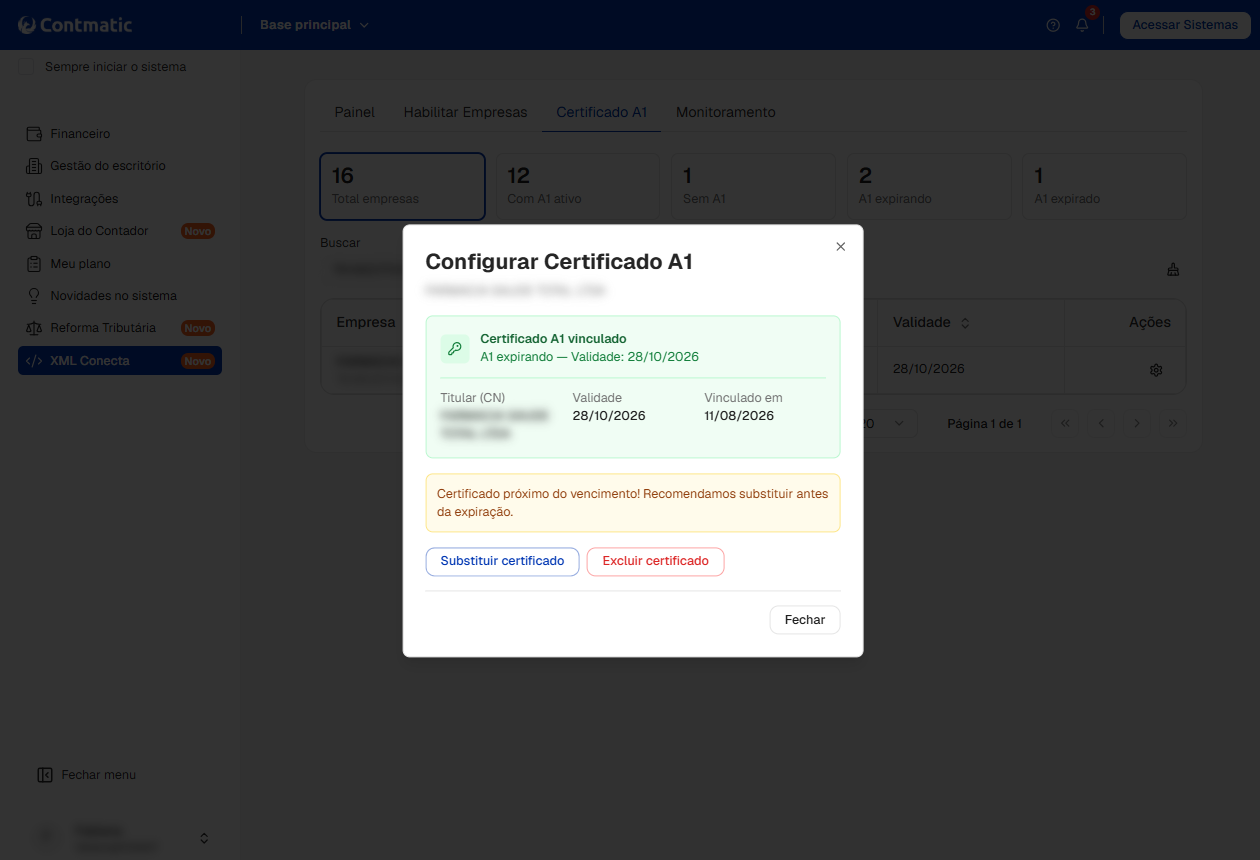Click the Financeiro wallet icon

[x=33, y=134]
